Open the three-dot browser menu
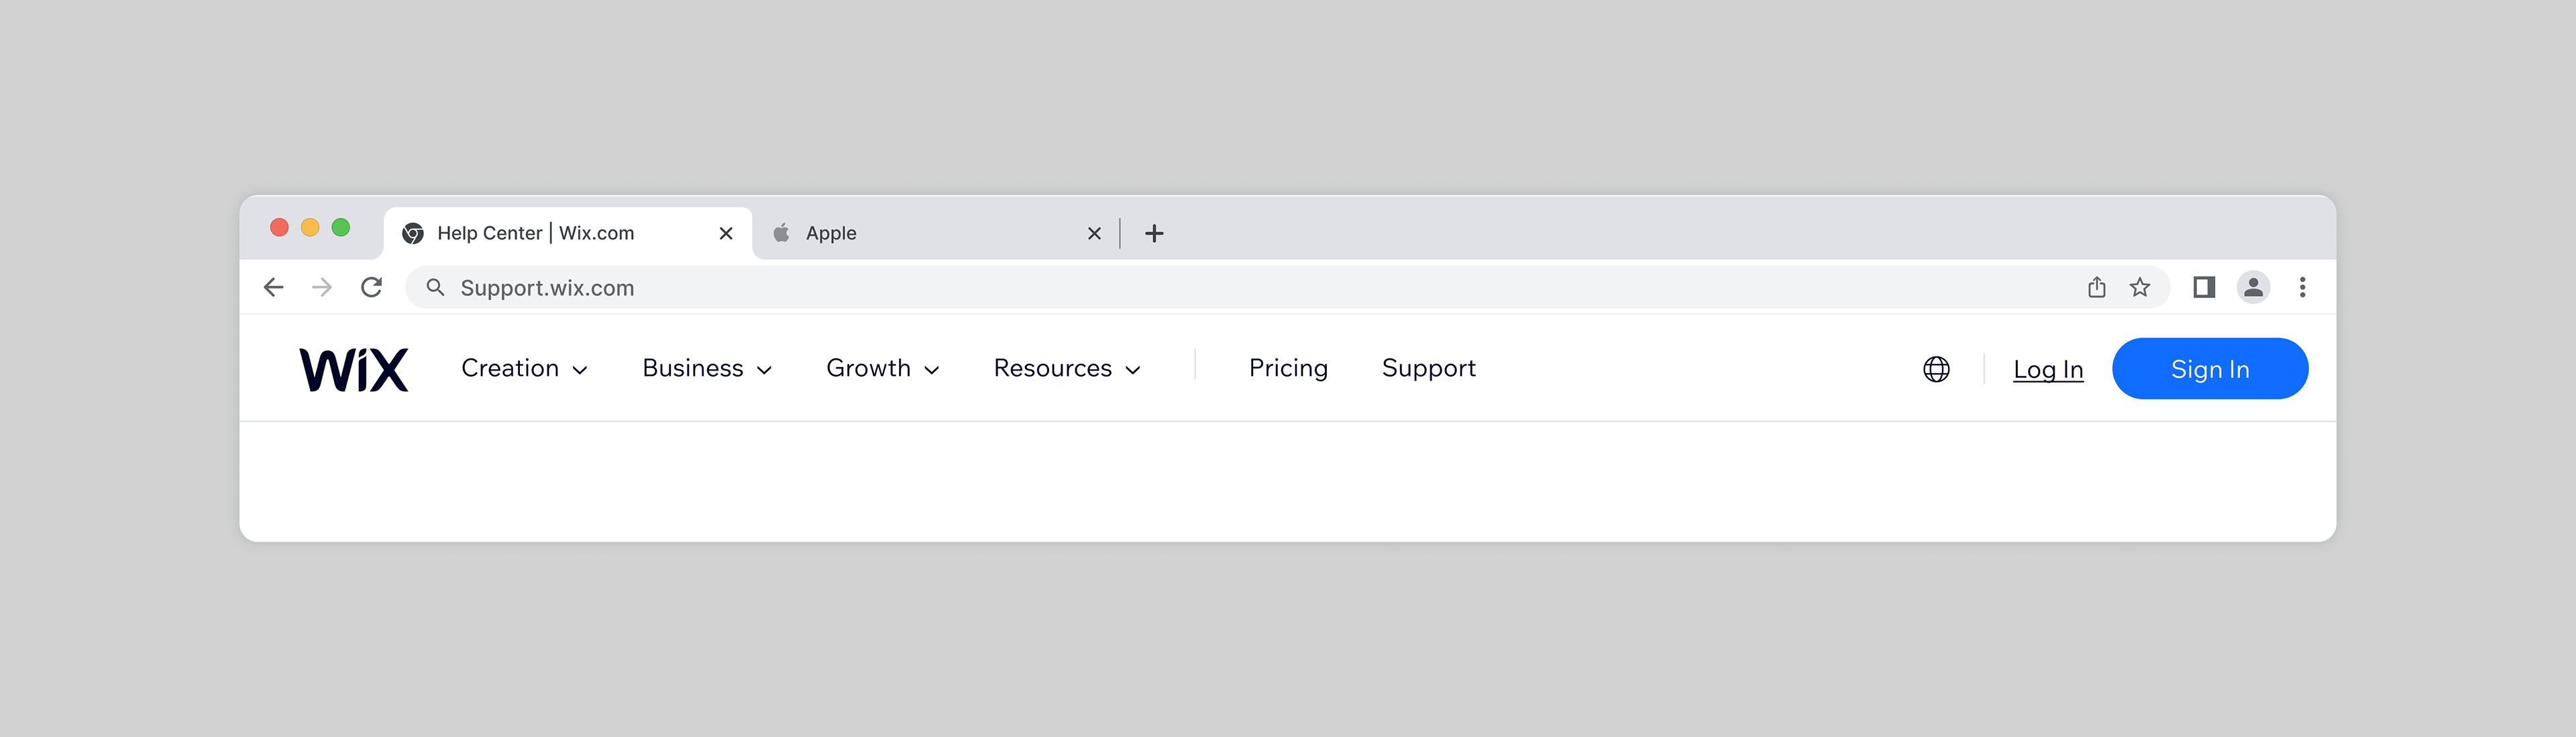Screen dimensions: 2576x737 [2302, 288]
